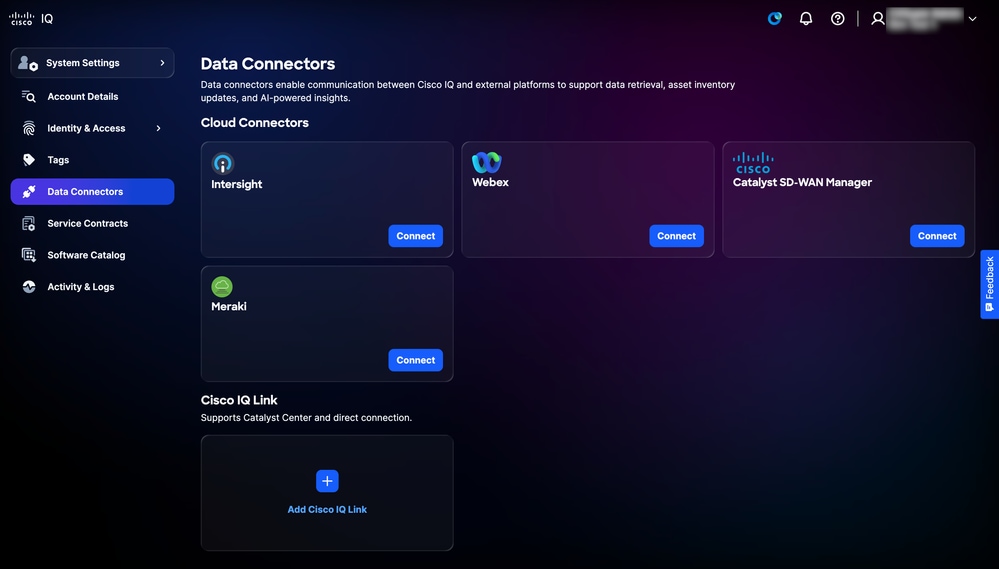Click the Data Connectors page heading

pyautogui.click(x=268, y=64)
